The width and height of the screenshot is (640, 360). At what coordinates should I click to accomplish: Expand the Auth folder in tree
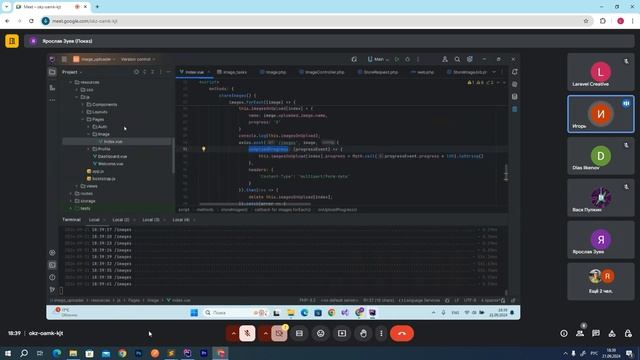tap(89, 127)
